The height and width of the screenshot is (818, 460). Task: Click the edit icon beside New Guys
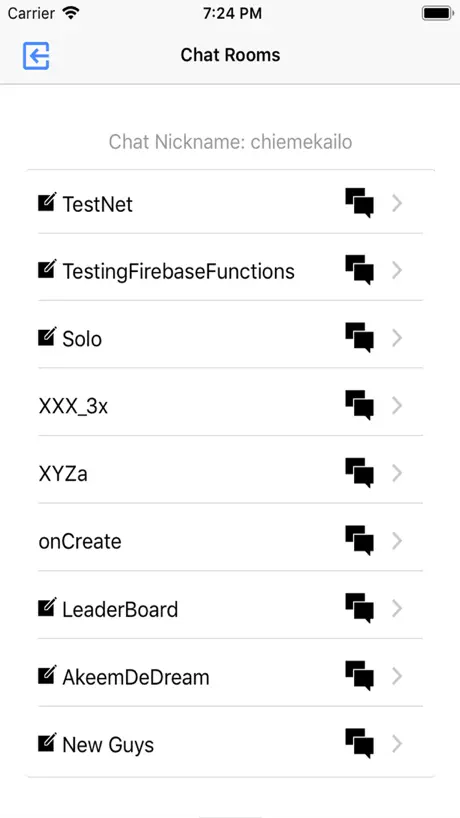pos(47,742)
